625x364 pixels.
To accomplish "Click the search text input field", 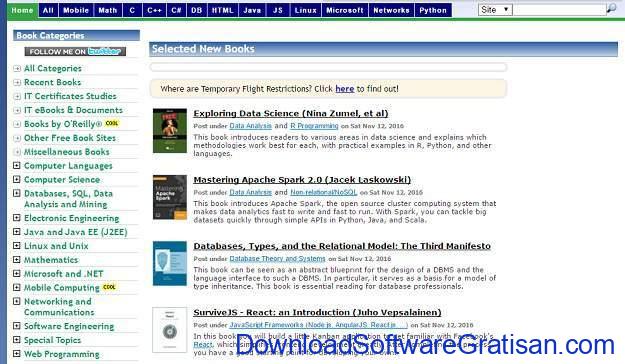I will tap(559, 10).
